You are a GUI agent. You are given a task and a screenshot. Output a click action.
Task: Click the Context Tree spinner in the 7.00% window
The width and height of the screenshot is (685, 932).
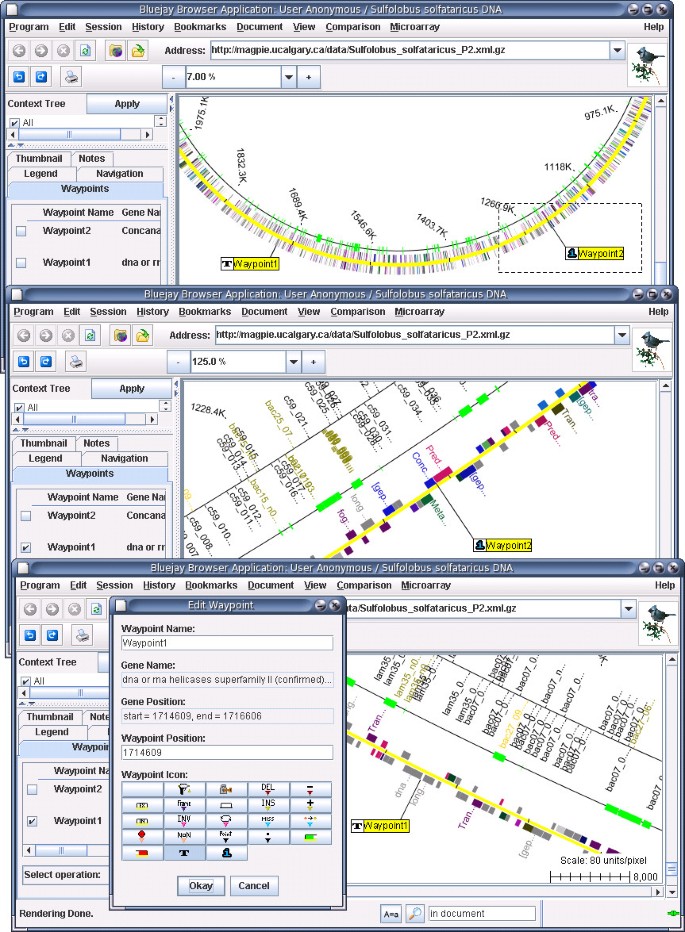161,121
